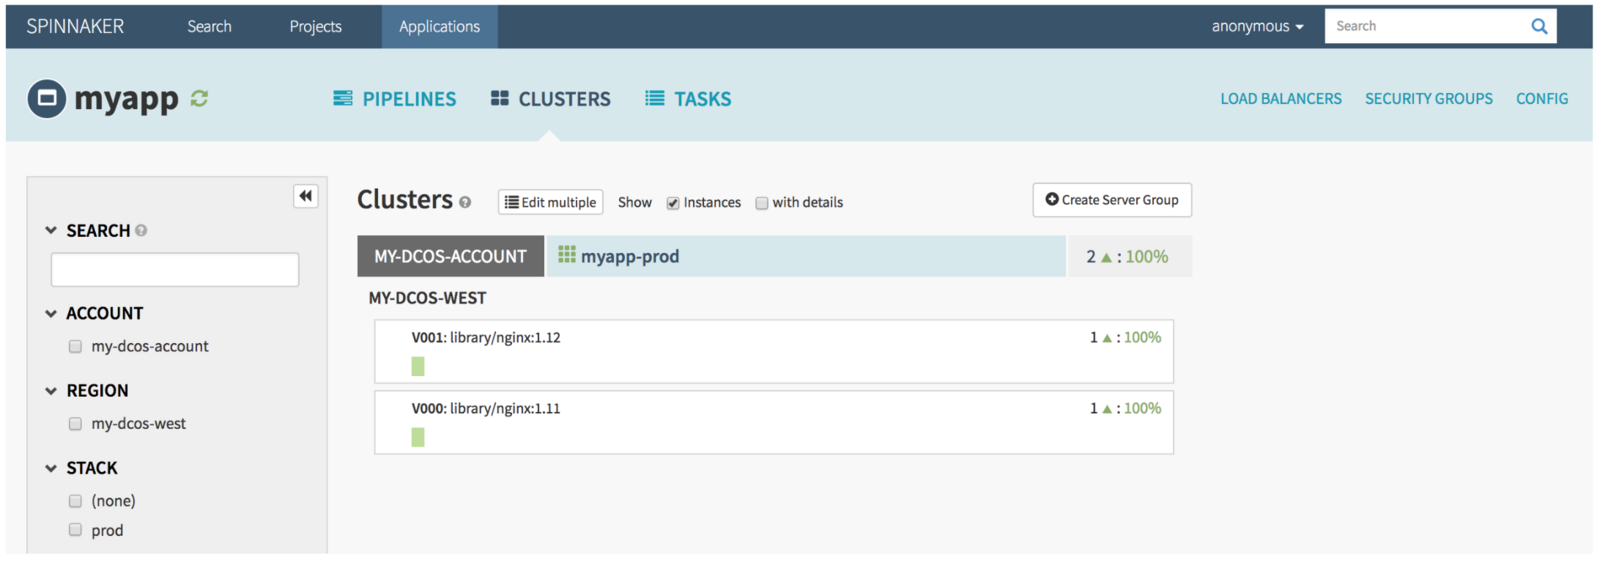
Task: Click the Edit multiple button
Action: [551, 202]
